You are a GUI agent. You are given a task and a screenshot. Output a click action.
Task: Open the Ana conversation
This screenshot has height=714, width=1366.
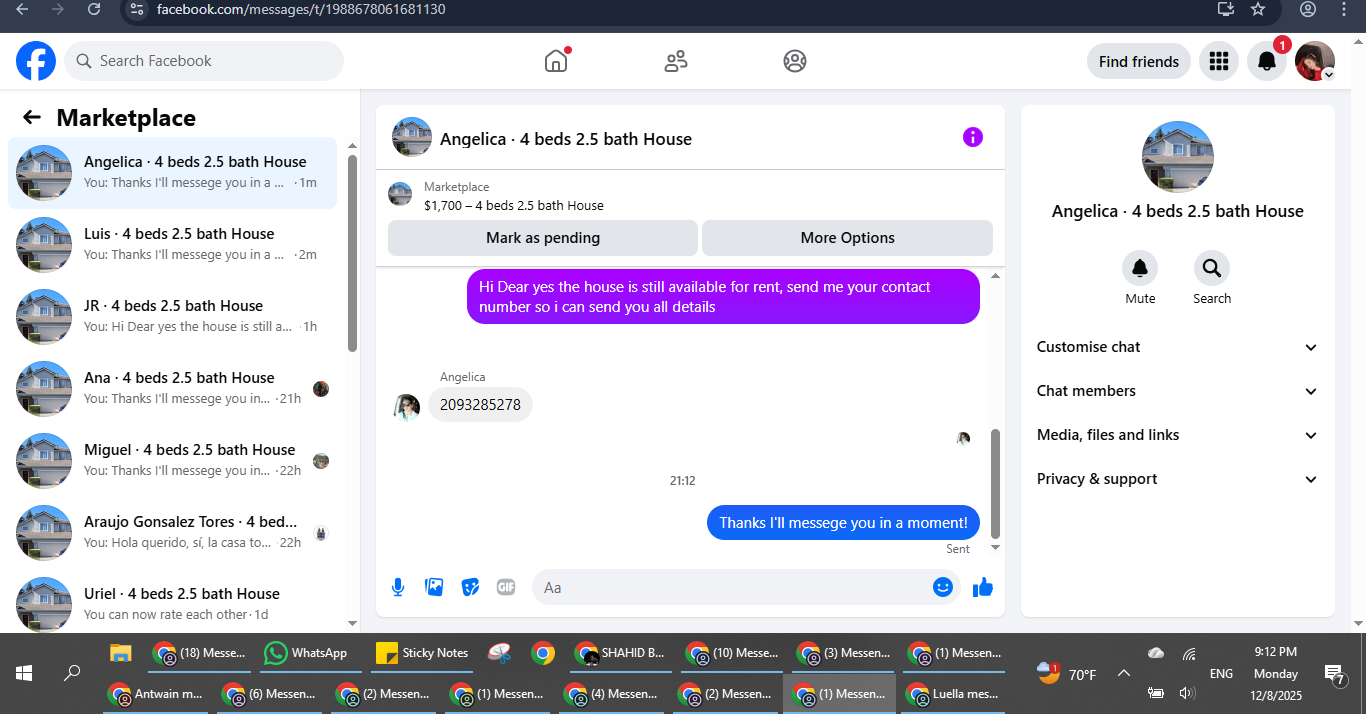(172, 388)
